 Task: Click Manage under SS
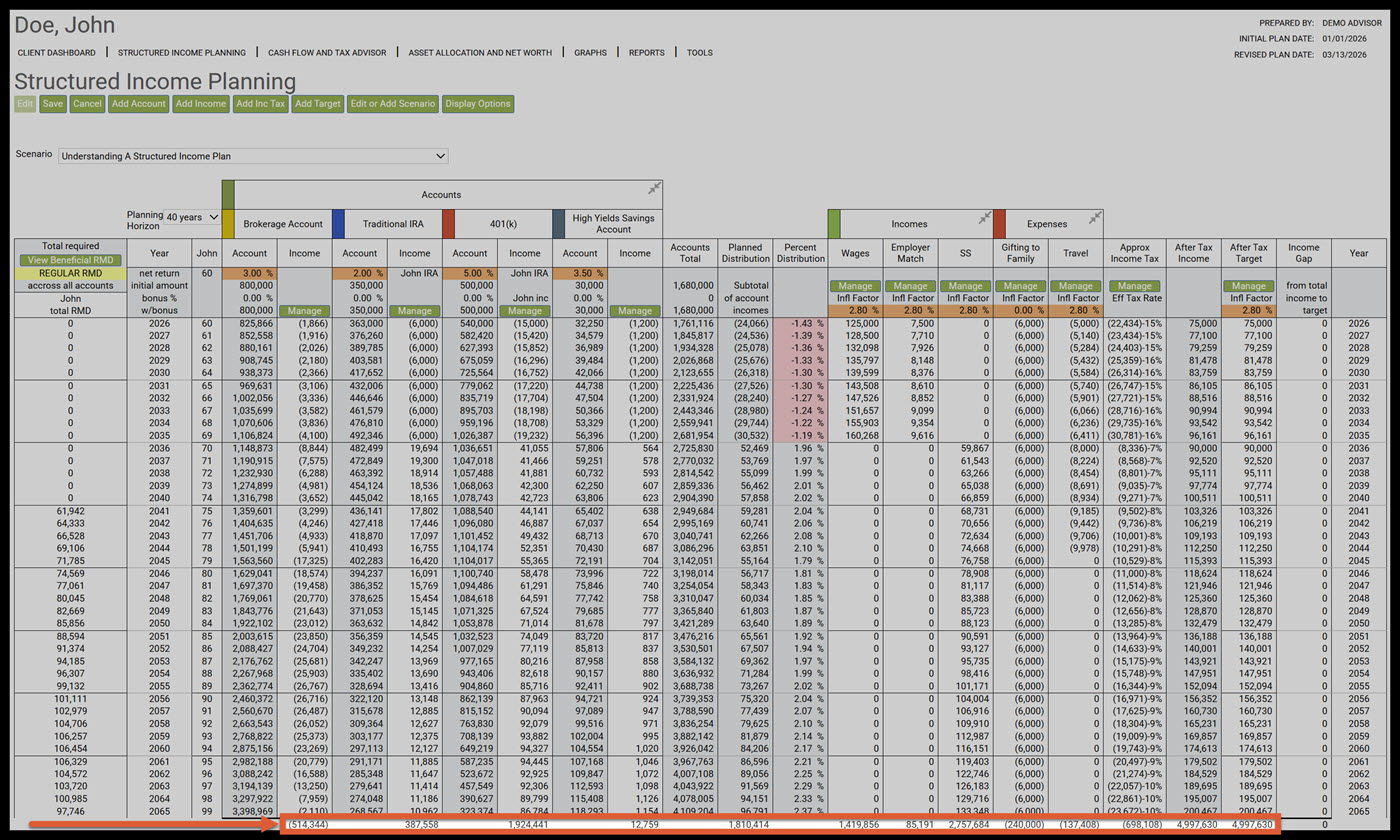[x=966, y=286]
